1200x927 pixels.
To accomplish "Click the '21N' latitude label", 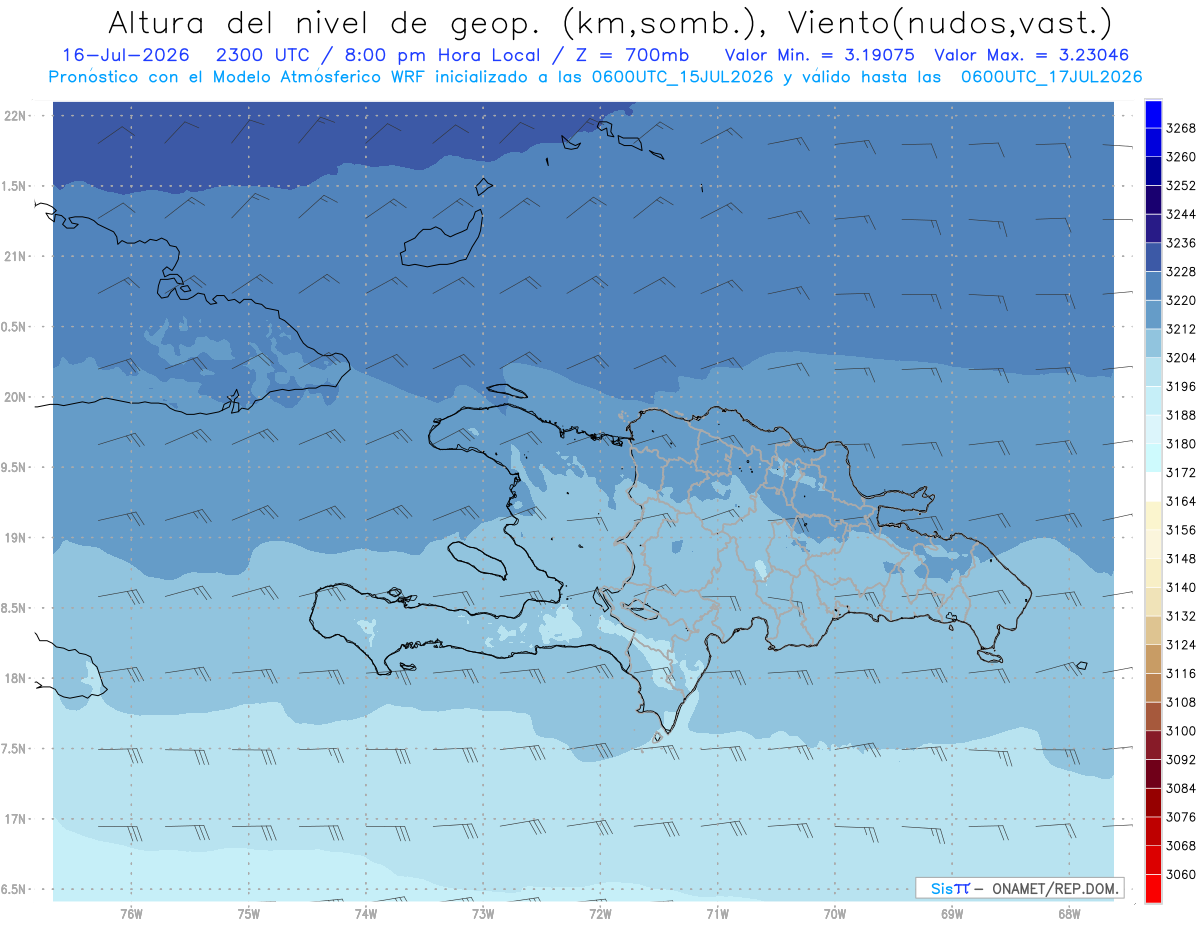I will pos(16,257).
